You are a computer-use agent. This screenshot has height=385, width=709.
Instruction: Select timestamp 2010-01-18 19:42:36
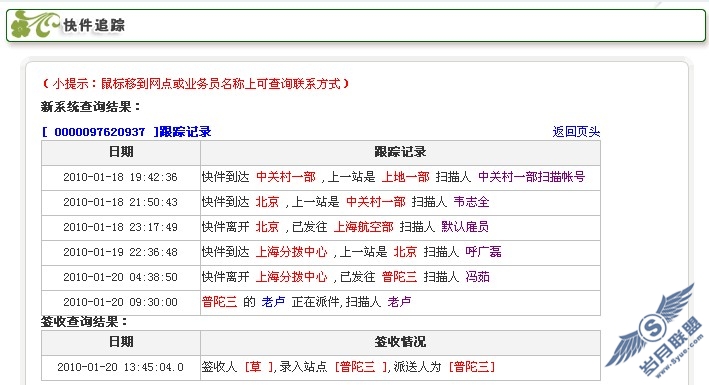[120, 177]
